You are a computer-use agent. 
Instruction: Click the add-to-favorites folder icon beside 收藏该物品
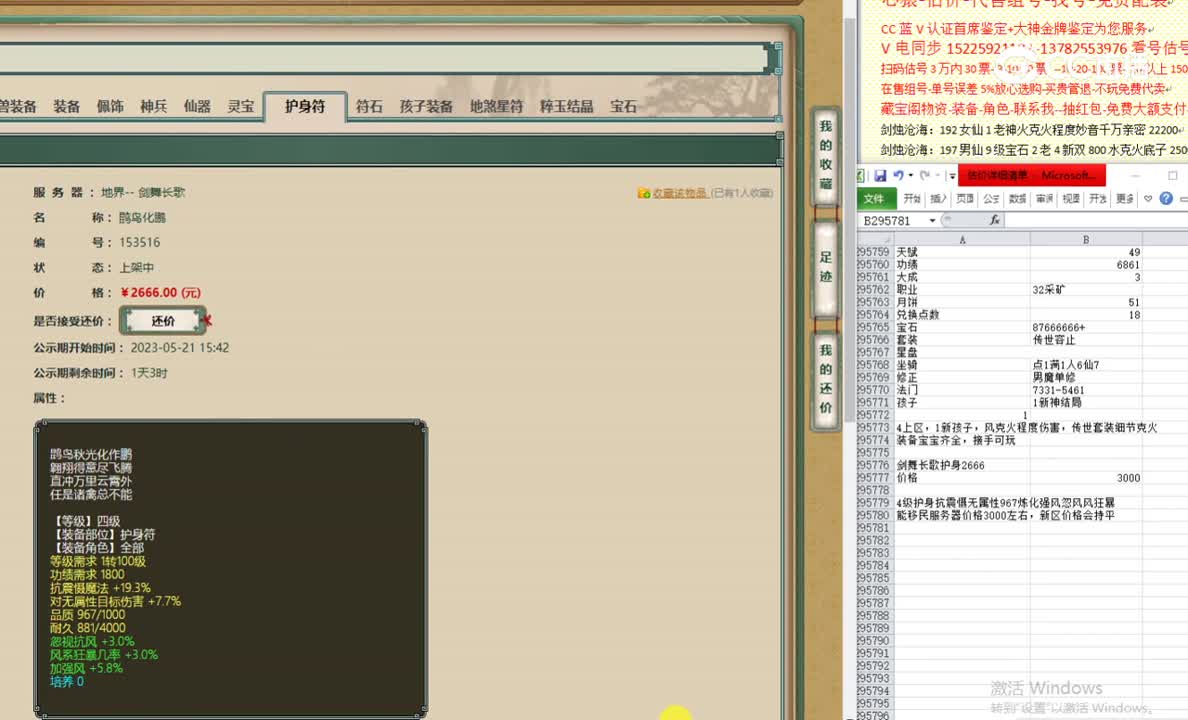coord(644,193)
